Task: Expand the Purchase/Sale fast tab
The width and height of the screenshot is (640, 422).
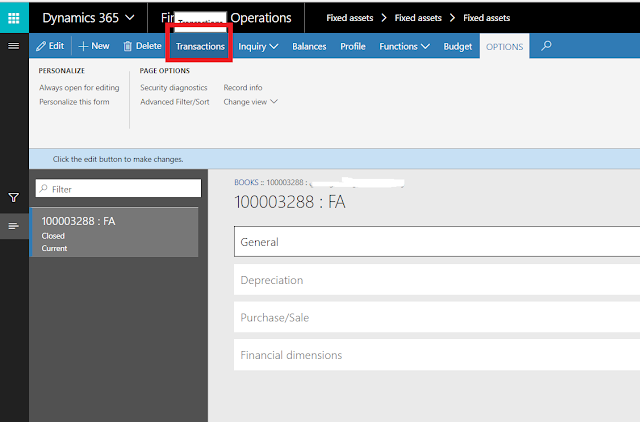Action: tap(437, 318)
